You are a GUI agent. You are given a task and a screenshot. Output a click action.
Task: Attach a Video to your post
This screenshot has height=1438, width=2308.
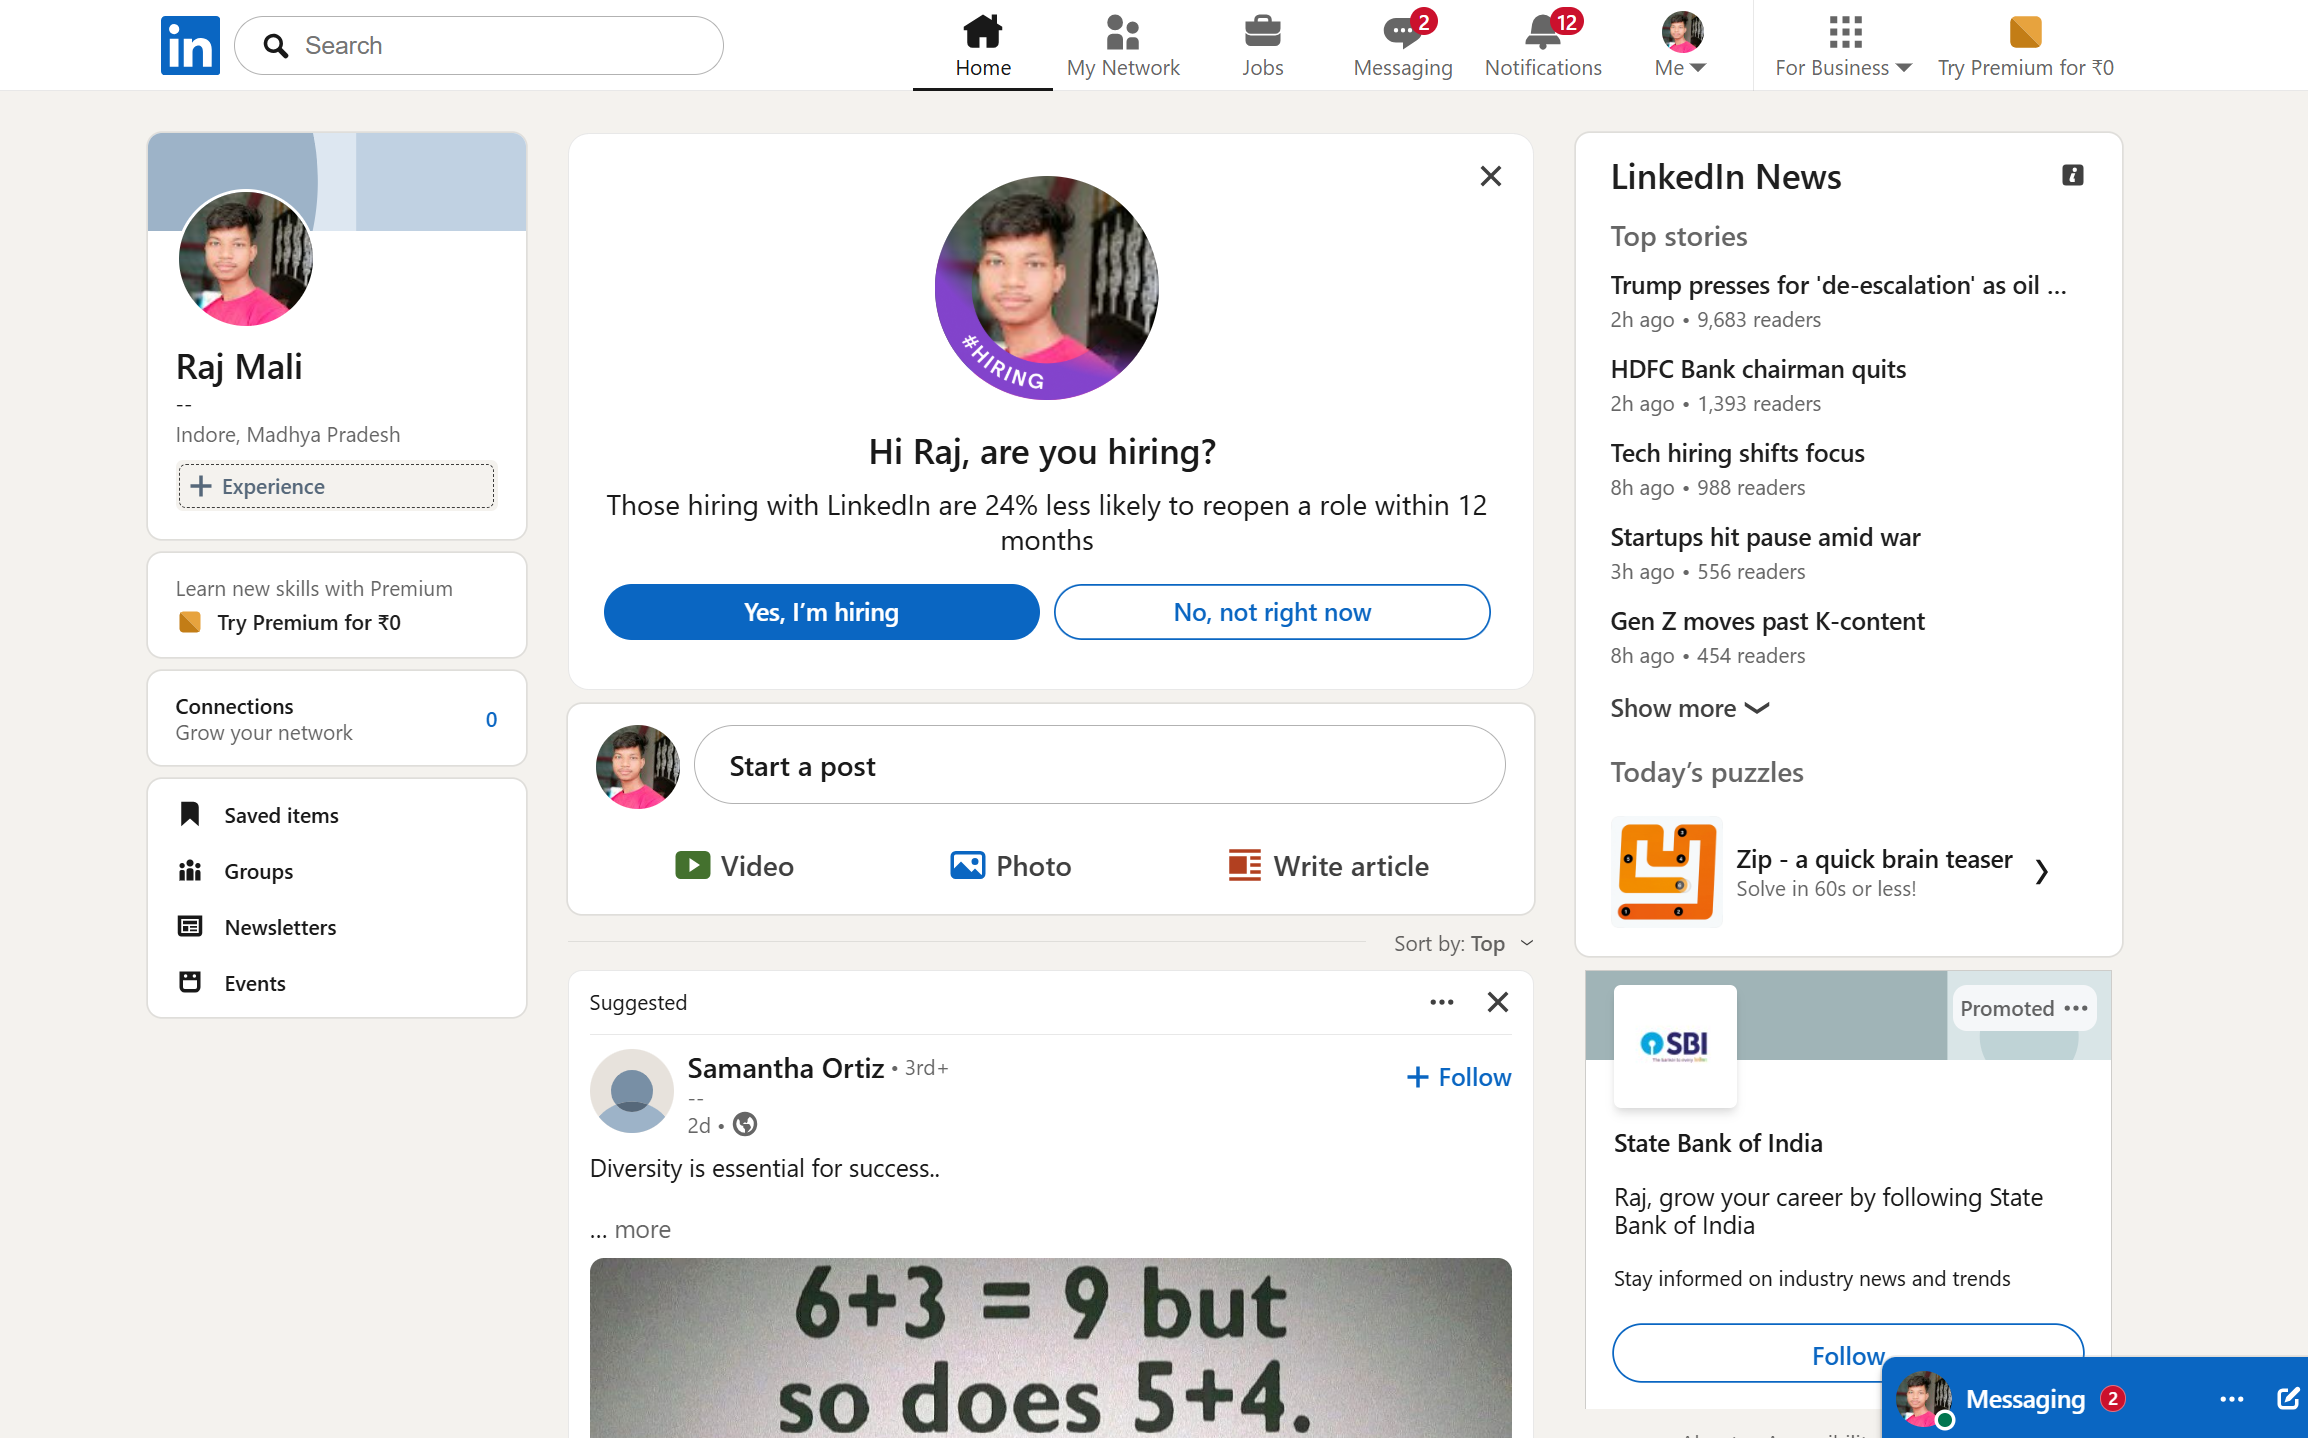pos(736,865)
